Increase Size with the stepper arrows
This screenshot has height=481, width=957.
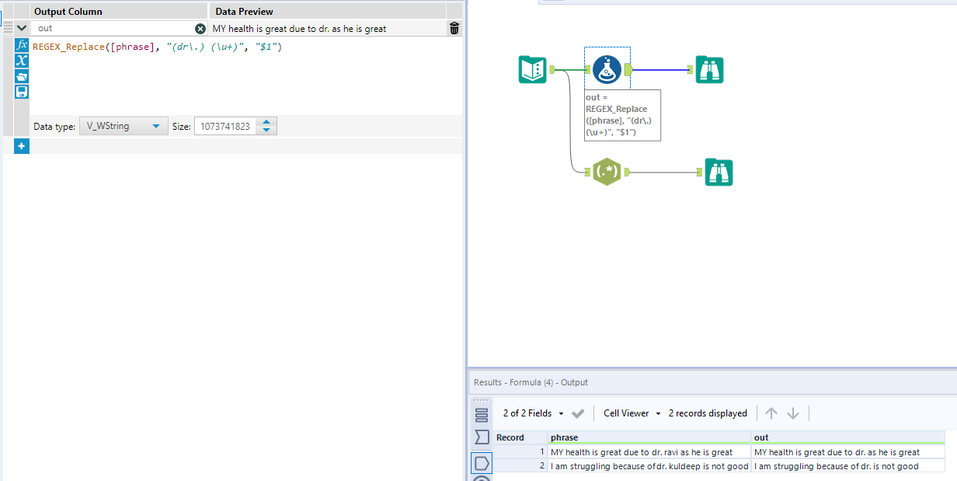[x=267, y=123]
